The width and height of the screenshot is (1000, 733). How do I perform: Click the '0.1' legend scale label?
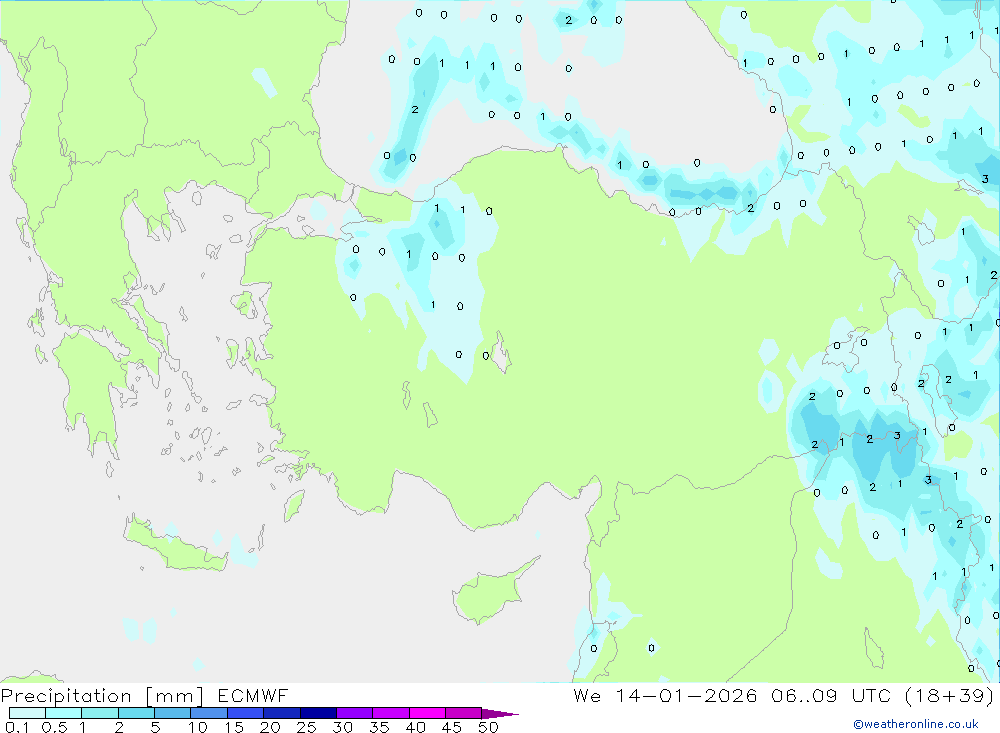(x=17, y=727)
